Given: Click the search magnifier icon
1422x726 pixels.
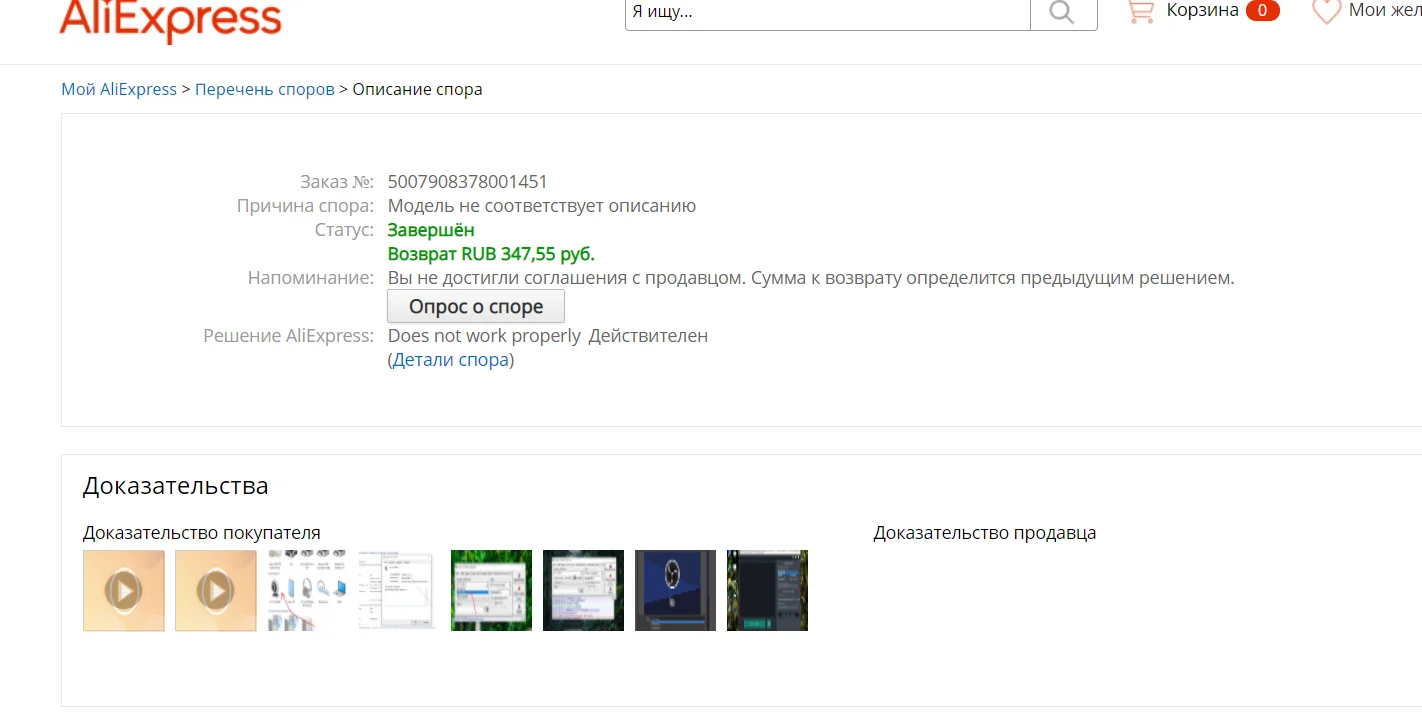Looking at the screenshot, I should tap(1063, 12).
